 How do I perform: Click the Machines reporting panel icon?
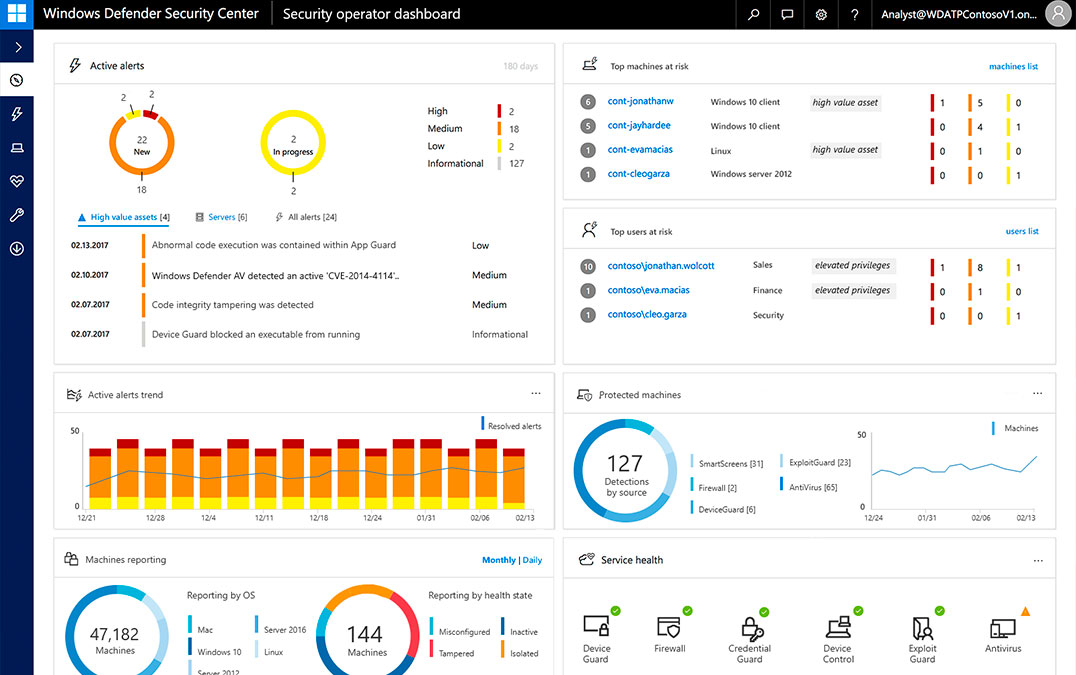[71, 559]
